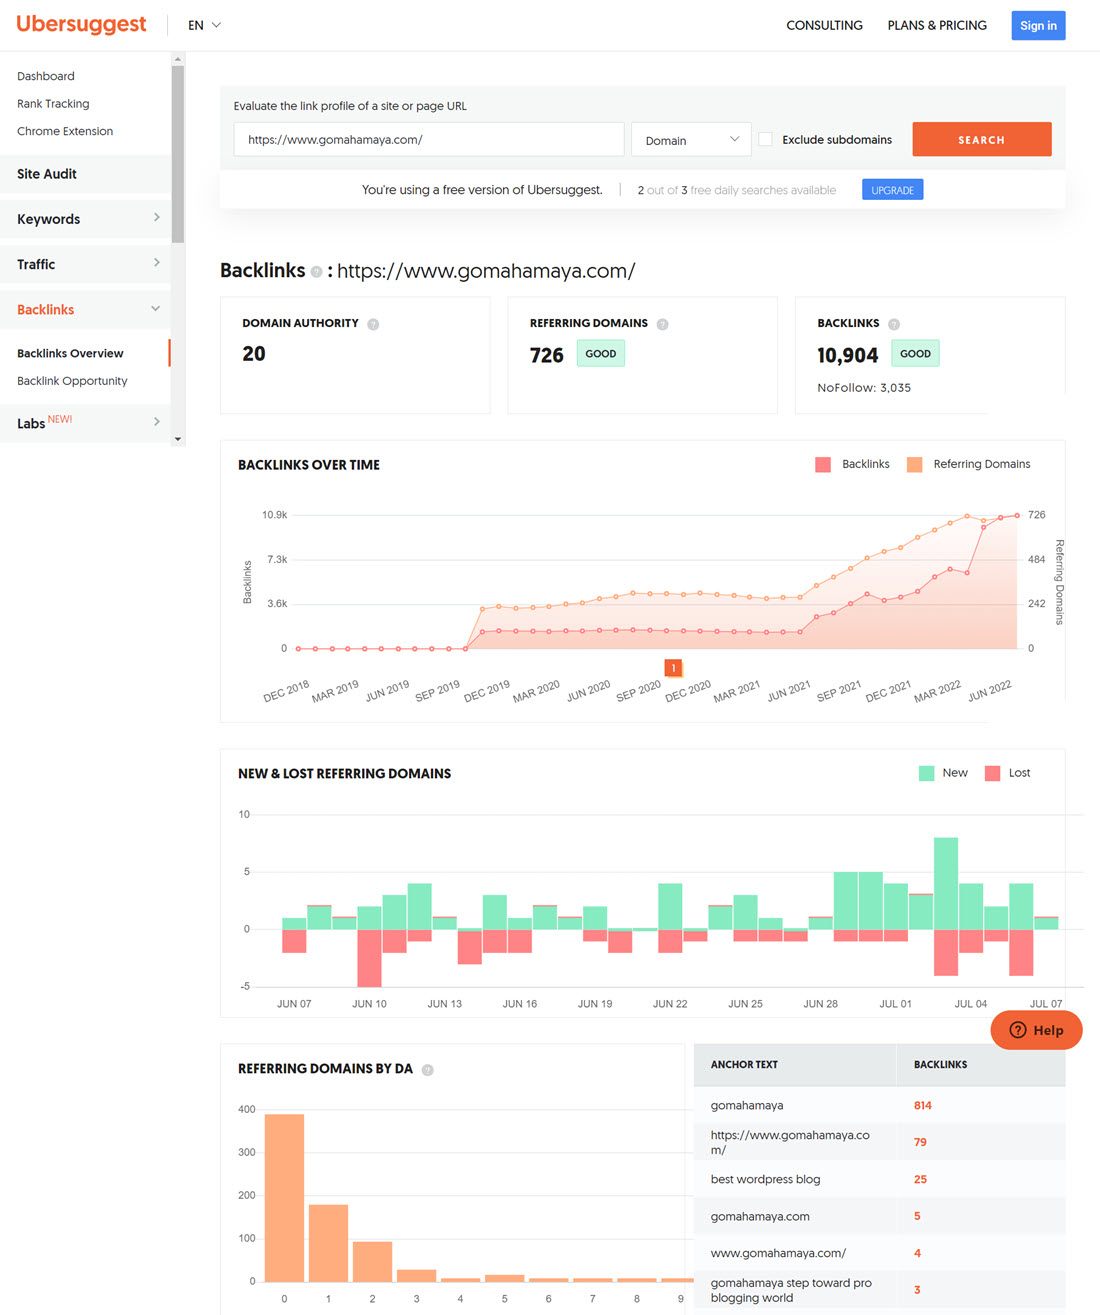The width and height of the screenshot is (1100, 1315).
Task: Click the help icon beside Backlinks heading
Action: click(316, 272)
